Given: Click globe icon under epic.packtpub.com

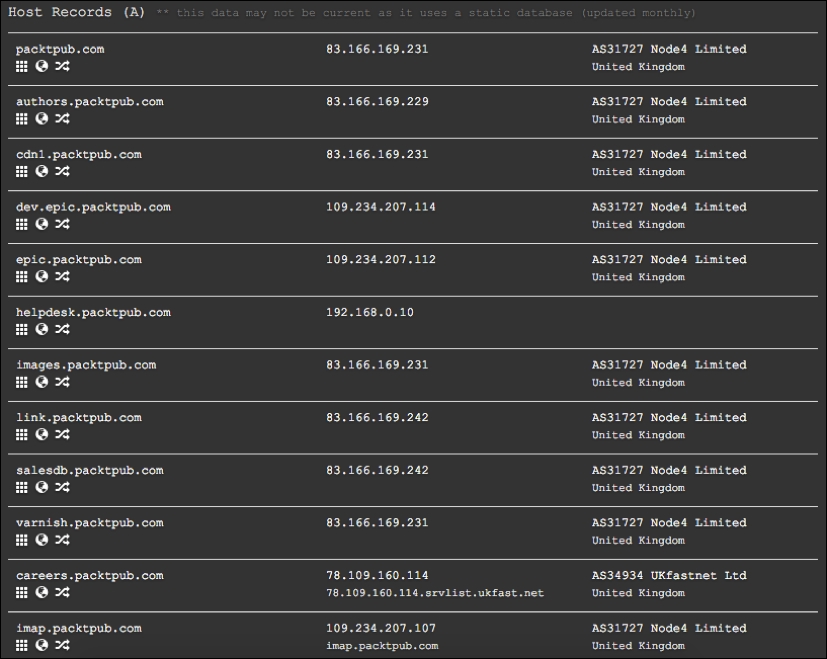Looking at the screenshot, I should [42, 276].
